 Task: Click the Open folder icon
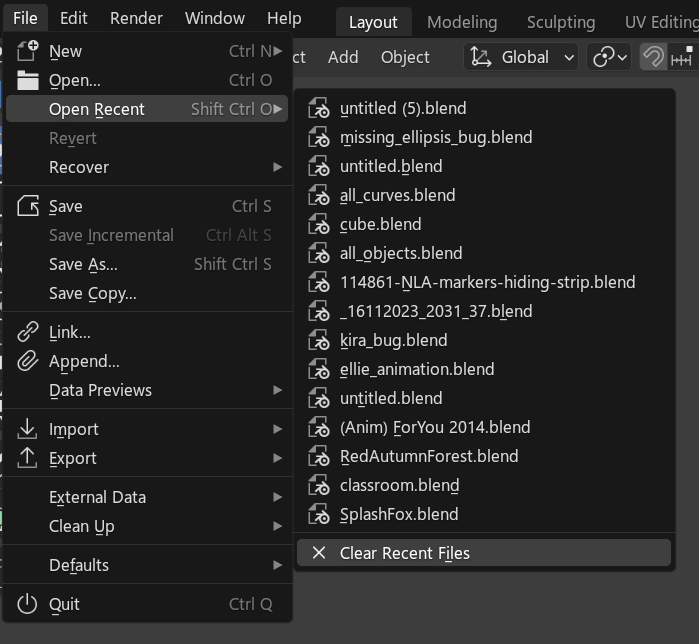point(28,80)
